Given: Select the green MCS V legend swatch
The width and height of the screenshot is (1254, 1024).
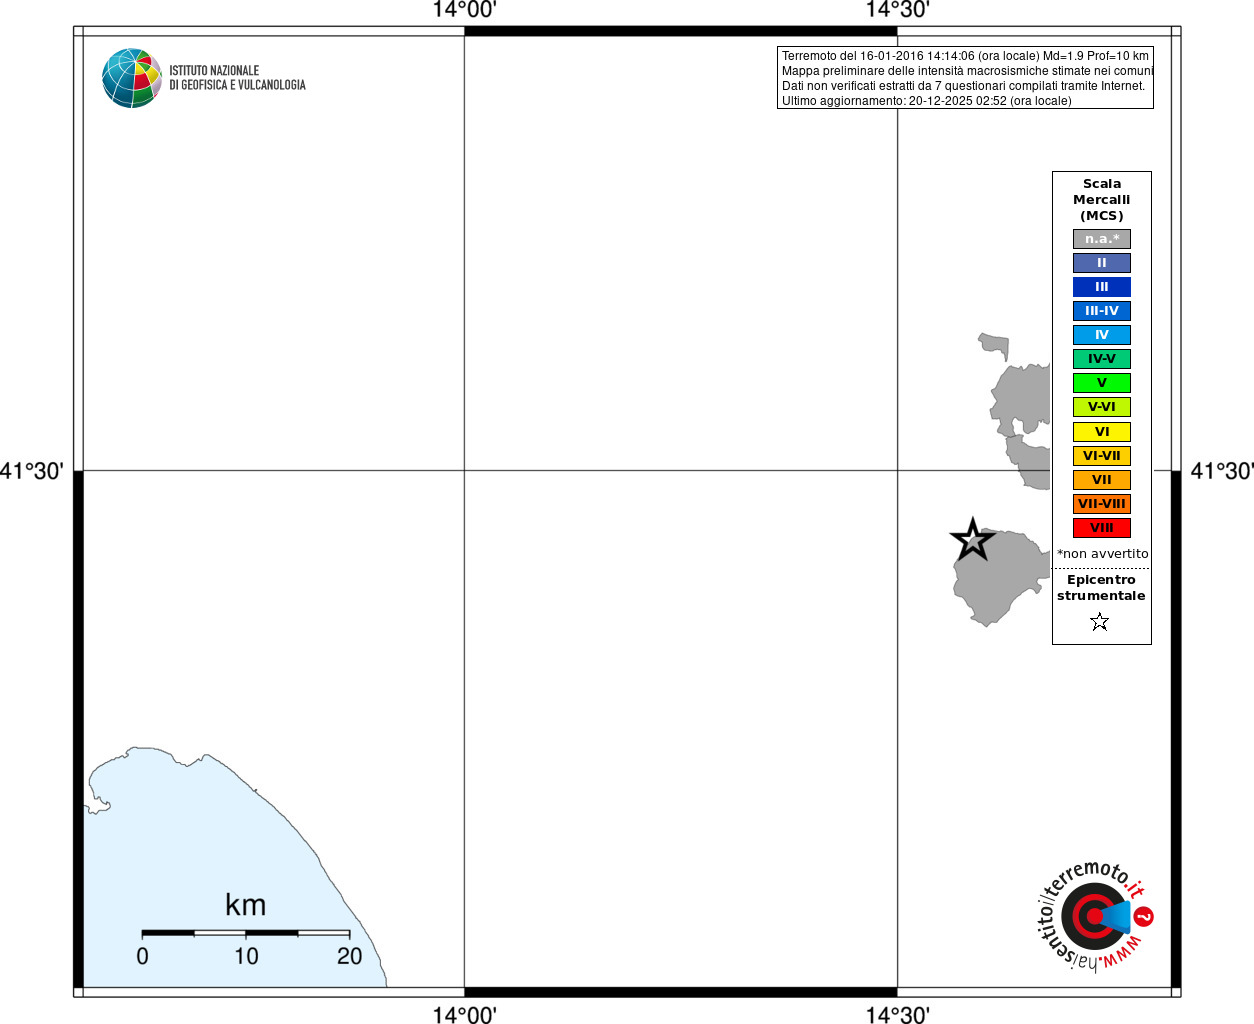Looking at the screenshot, I should [x=1102, y=383].
